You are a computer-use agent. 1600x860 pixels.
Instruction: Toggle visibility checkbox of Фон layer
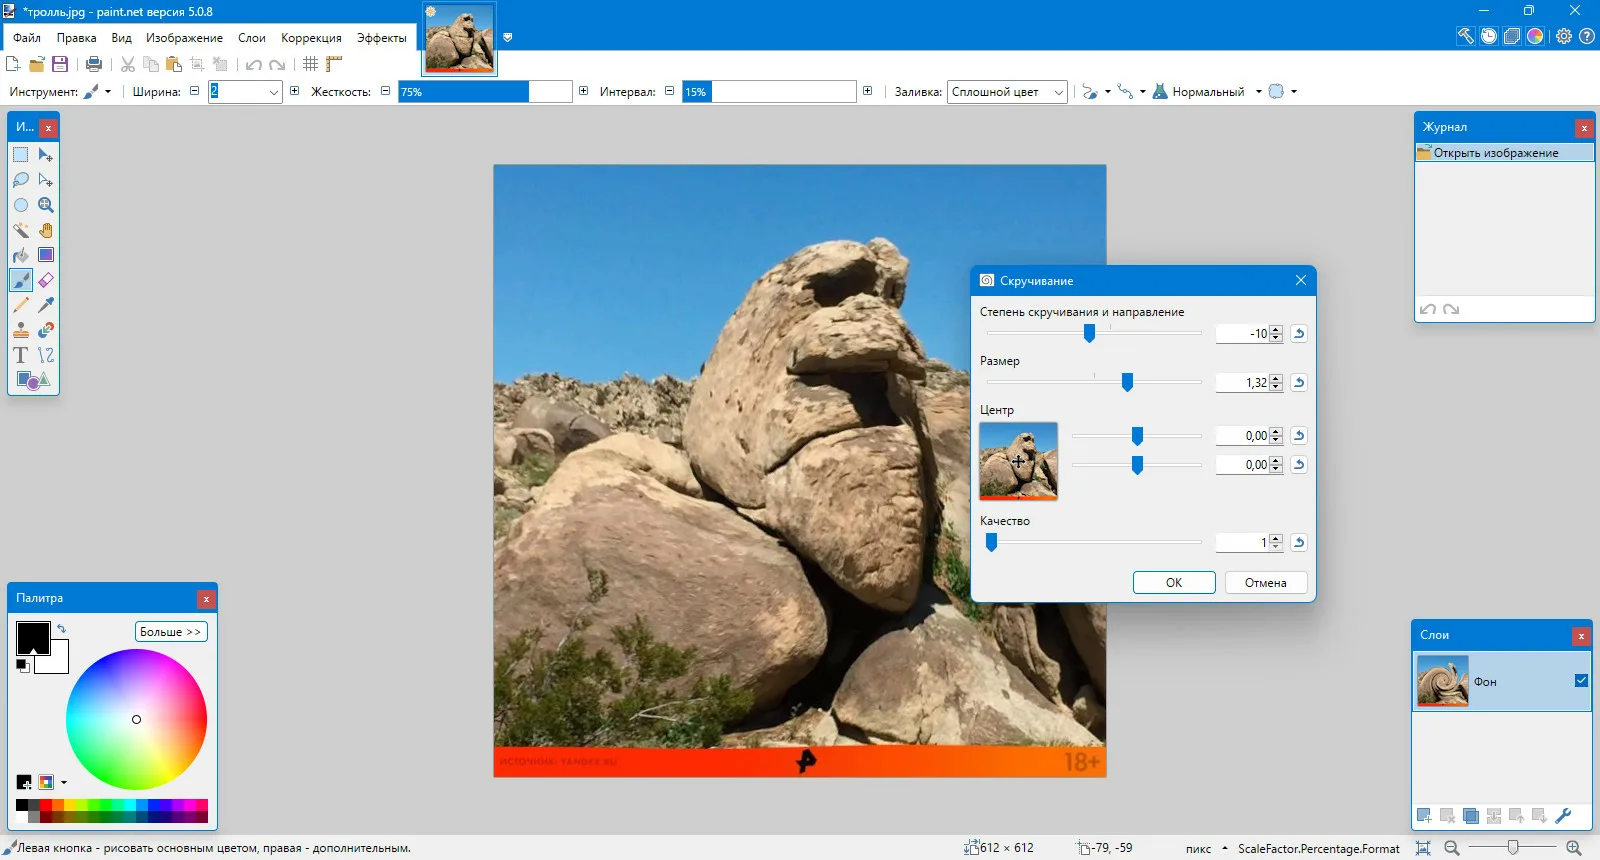point(1581,681)
